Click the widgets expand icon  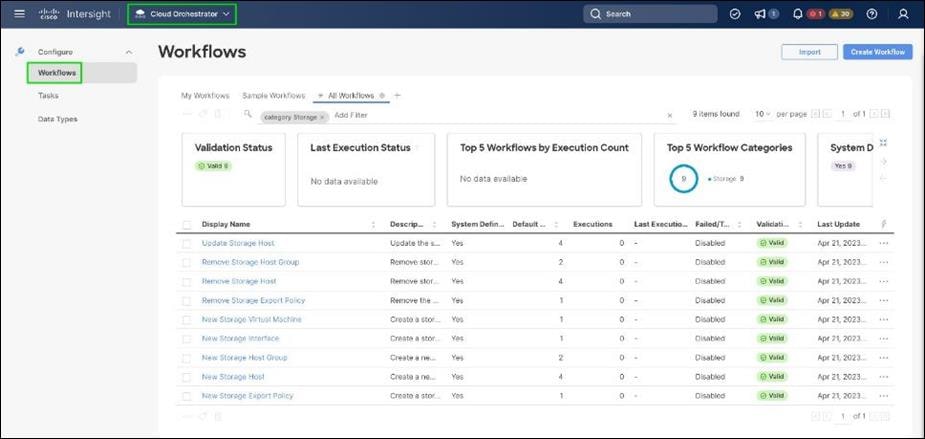tap(883, 143)
